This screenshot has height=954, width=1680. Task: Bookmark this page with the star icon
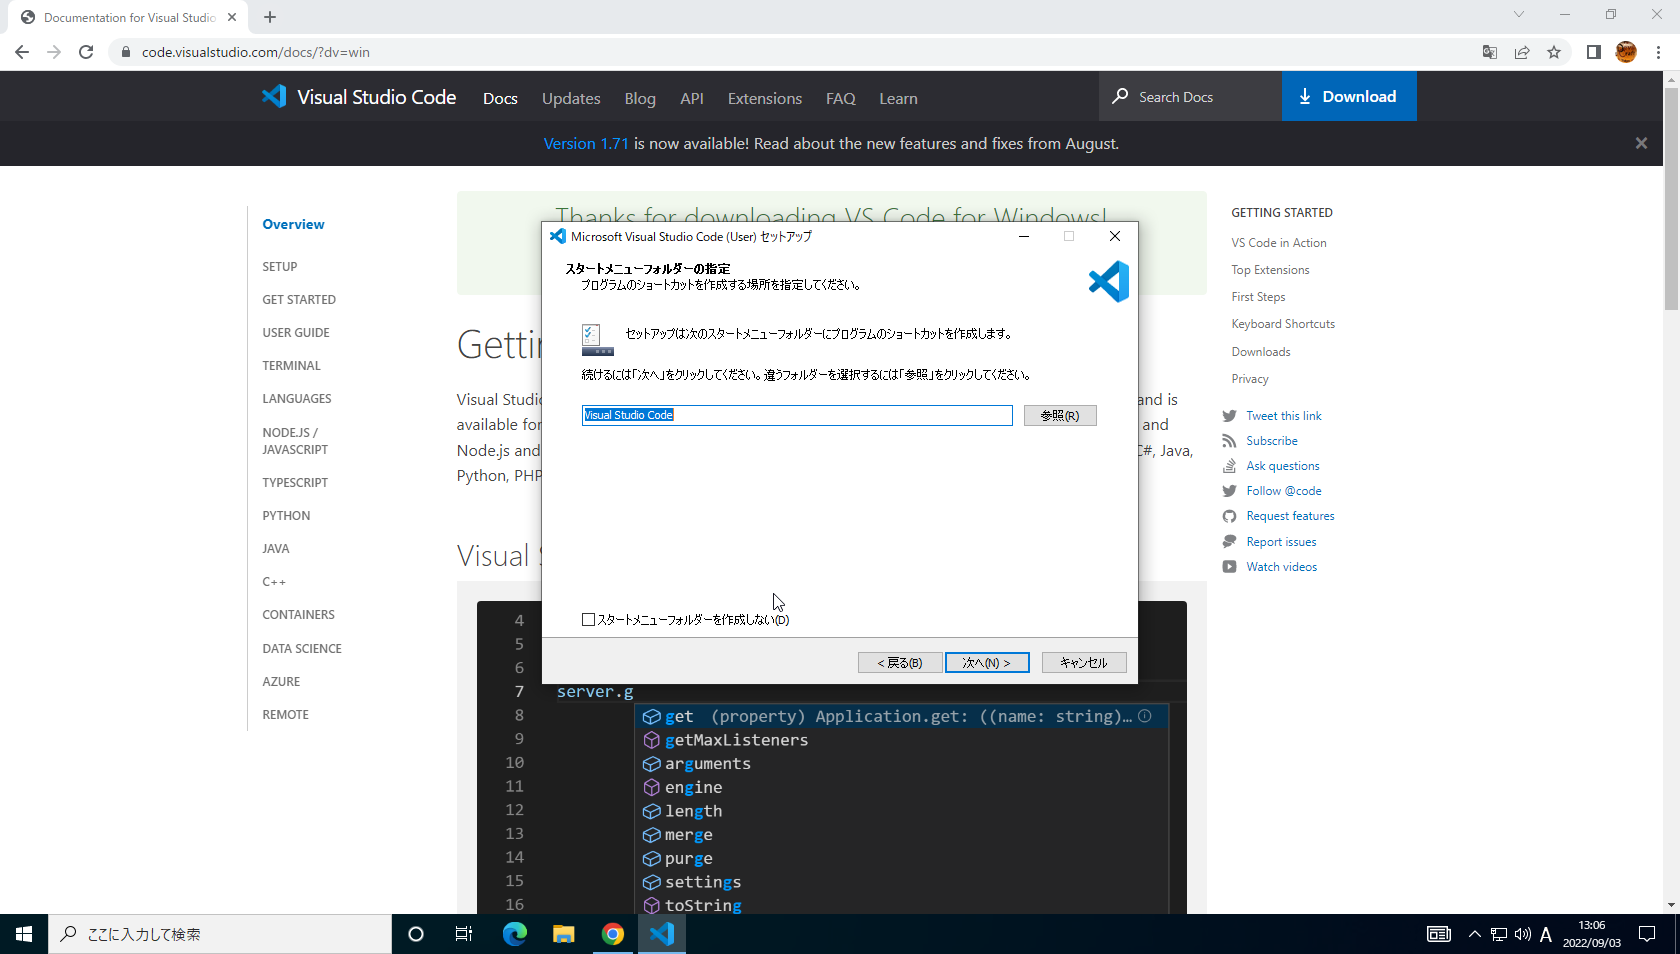1554,52
